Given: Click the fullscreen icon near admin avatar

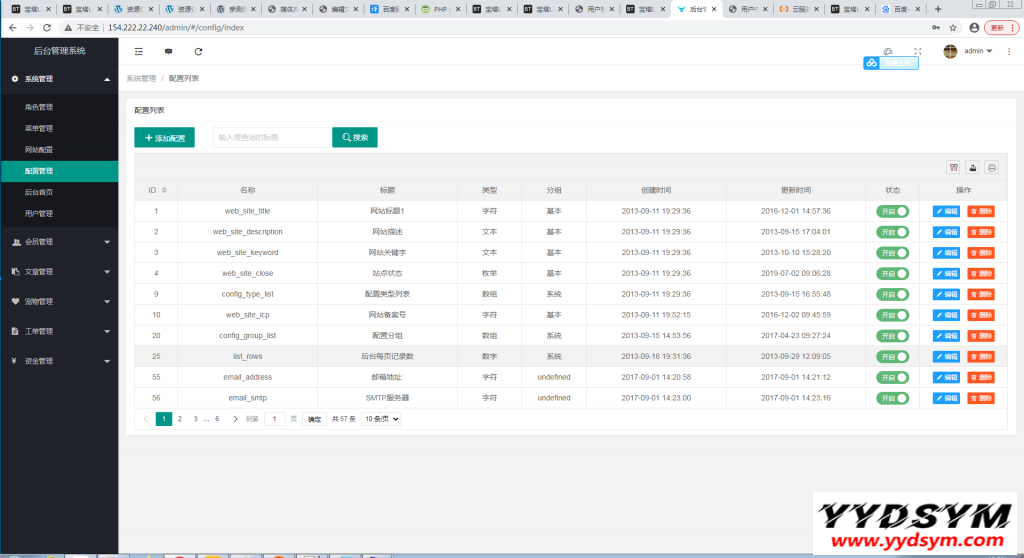Looking at the screenshot, I should click(917, 51).
